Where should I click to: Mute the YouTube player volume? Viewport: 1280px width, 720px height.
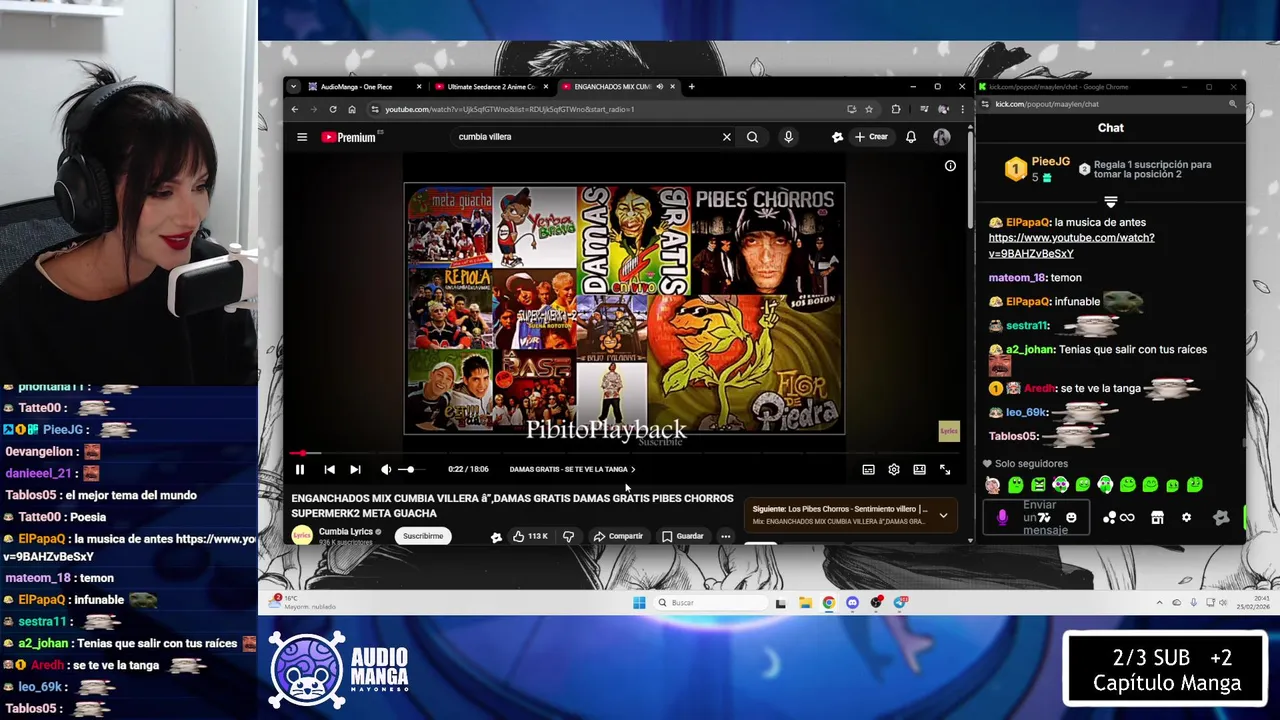(386, 469)
